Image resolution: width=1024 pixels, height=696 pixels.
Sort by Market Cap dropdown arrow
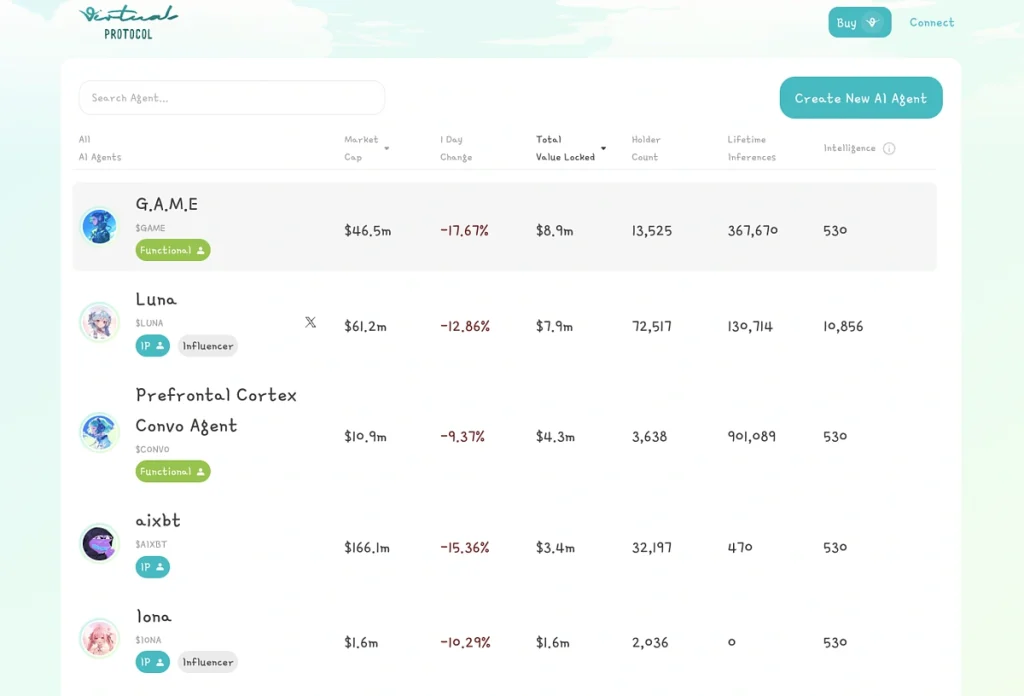click(x=387, y=149)
